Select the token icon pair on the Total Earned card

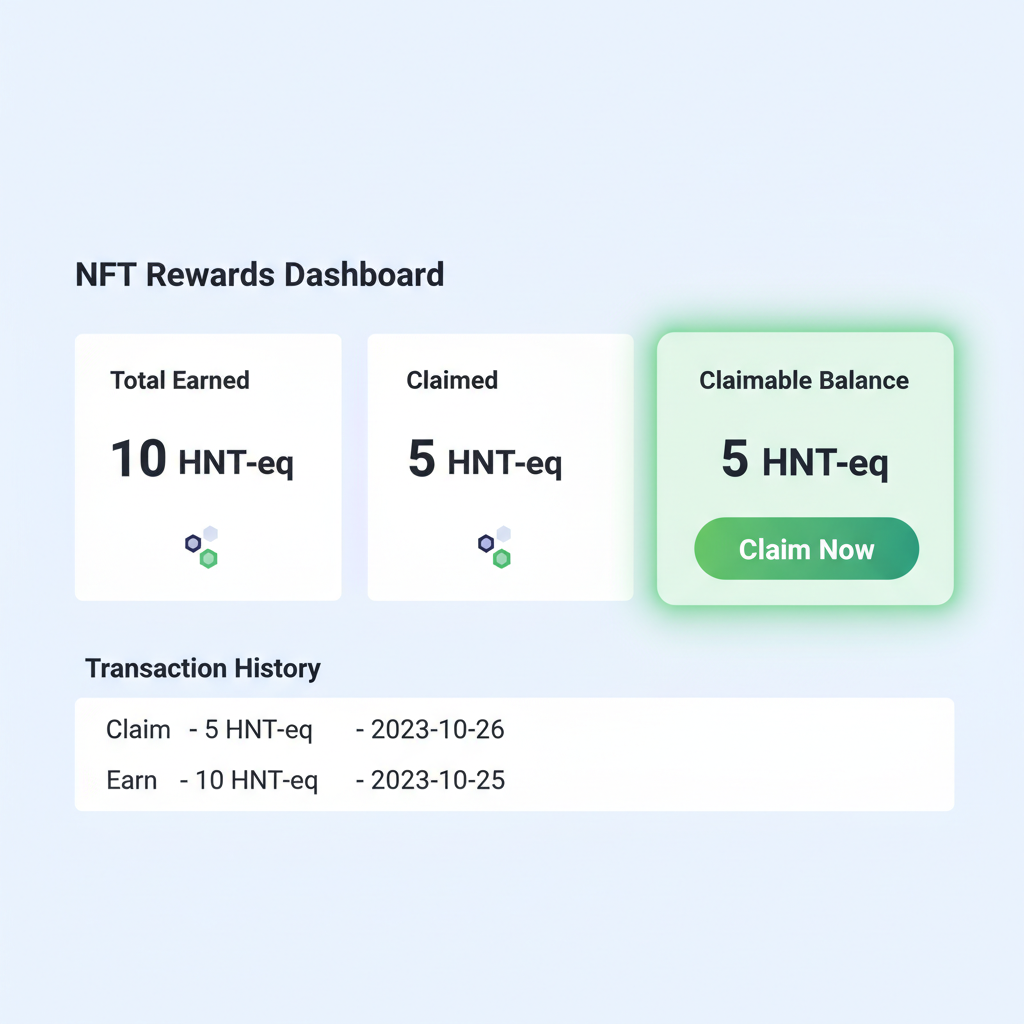point(200,545)
